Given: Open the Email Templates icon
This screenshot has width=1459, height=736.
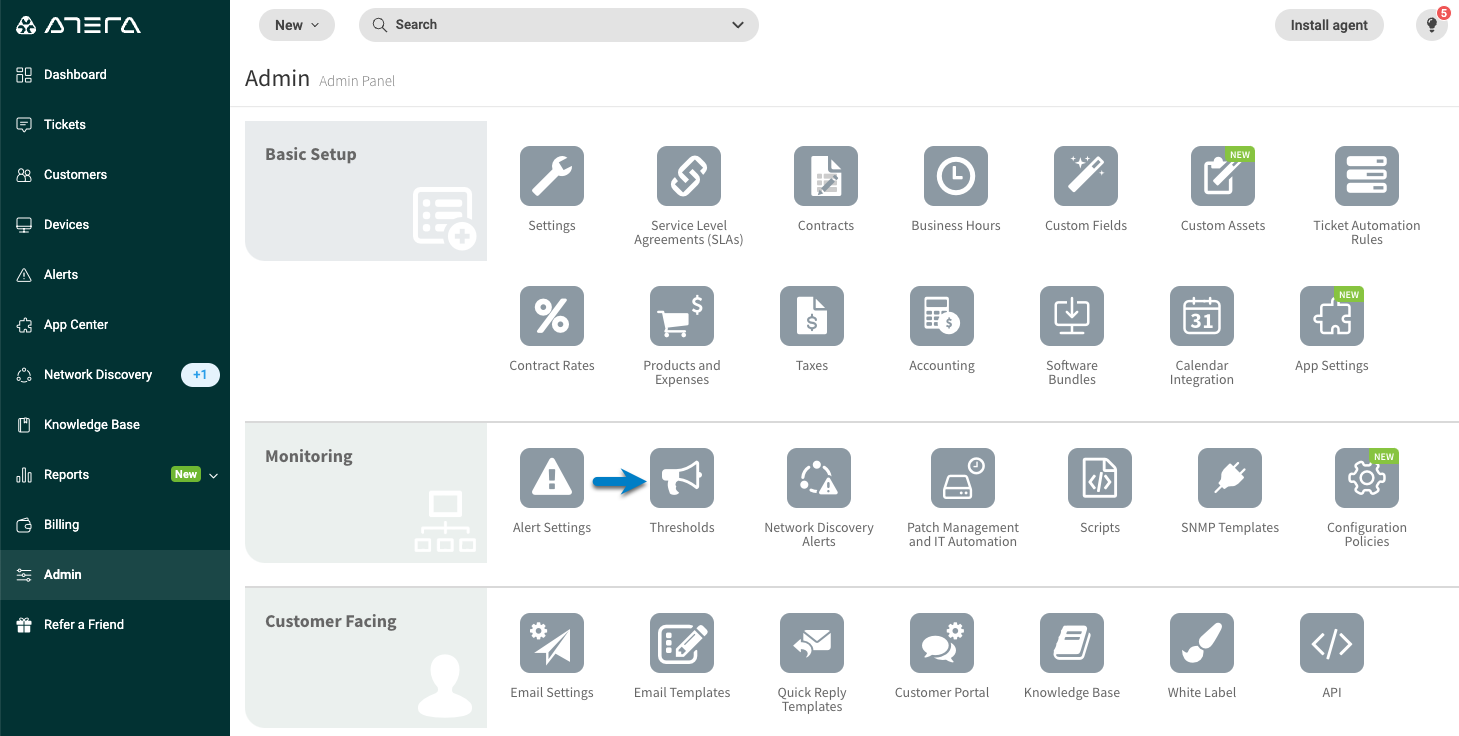Looking at the screenshot, I should (x=682, y=643).
